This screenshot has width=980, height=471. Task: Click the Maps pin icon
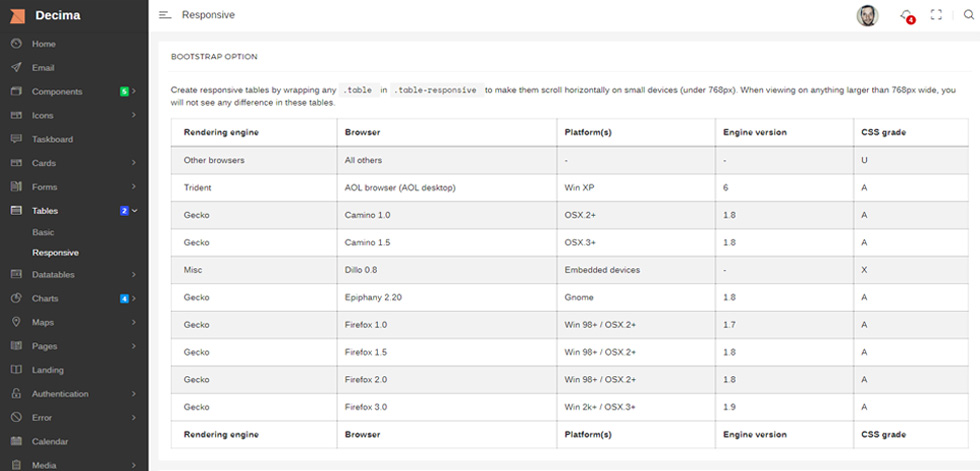(17, 322)
